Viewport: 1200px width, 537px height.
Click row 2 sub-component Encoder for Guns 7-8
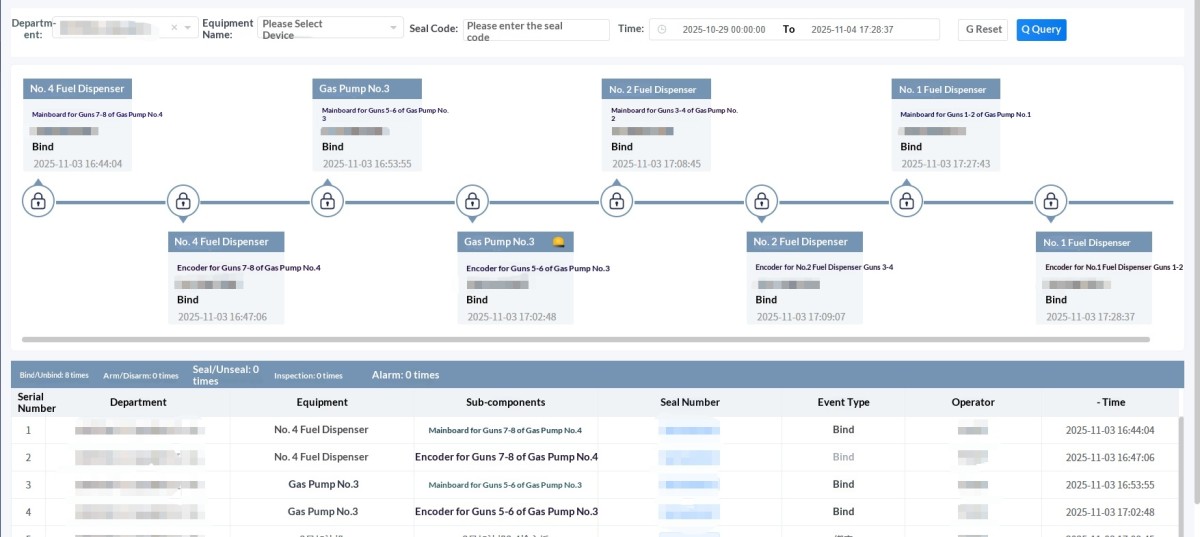506,457
